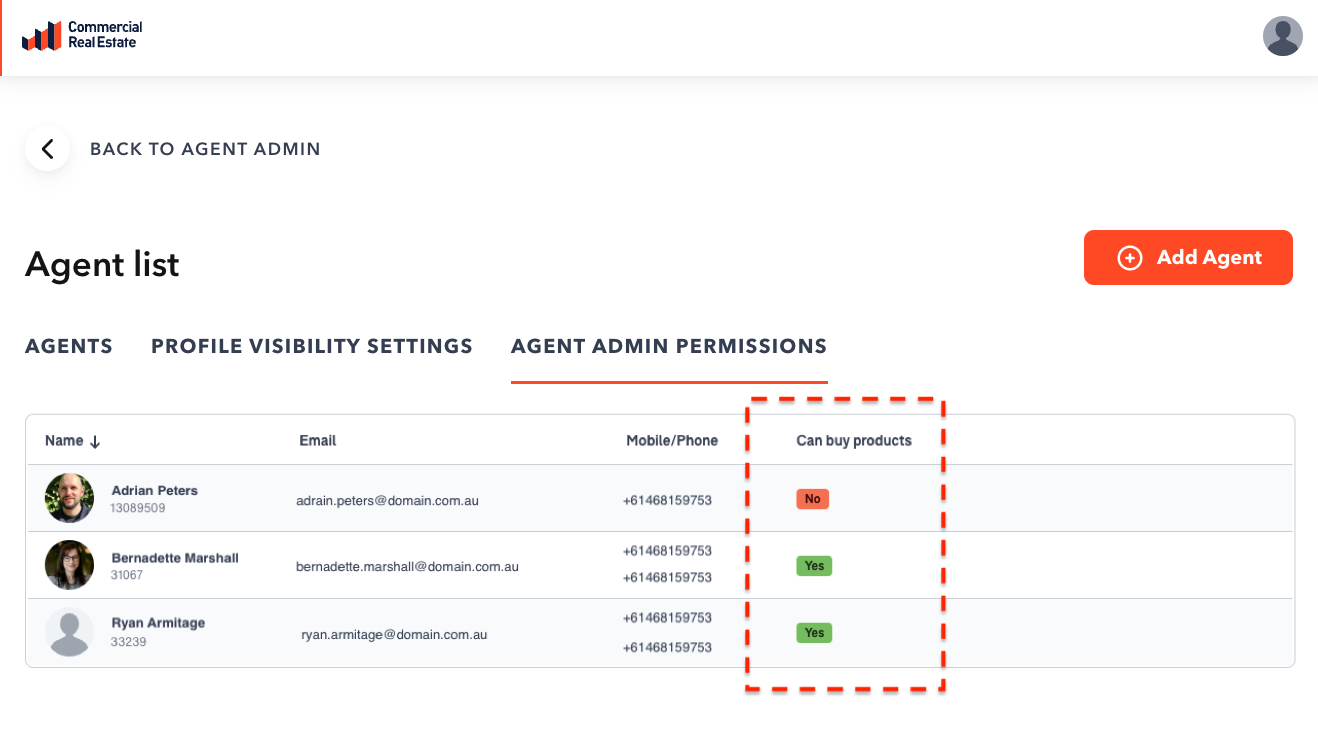
Task: Open the Profile Visibility Settings tab
Action: [x=312, y=346]
